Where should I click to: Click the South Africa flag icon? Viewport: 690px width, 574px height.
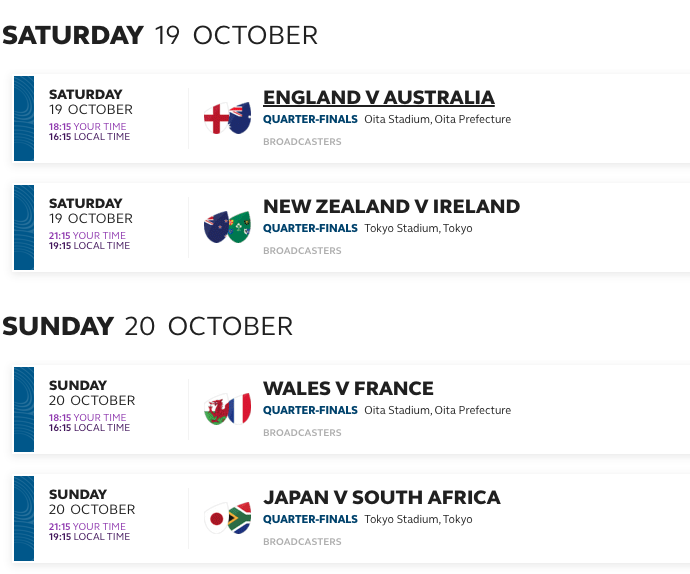tap(240, 518)
